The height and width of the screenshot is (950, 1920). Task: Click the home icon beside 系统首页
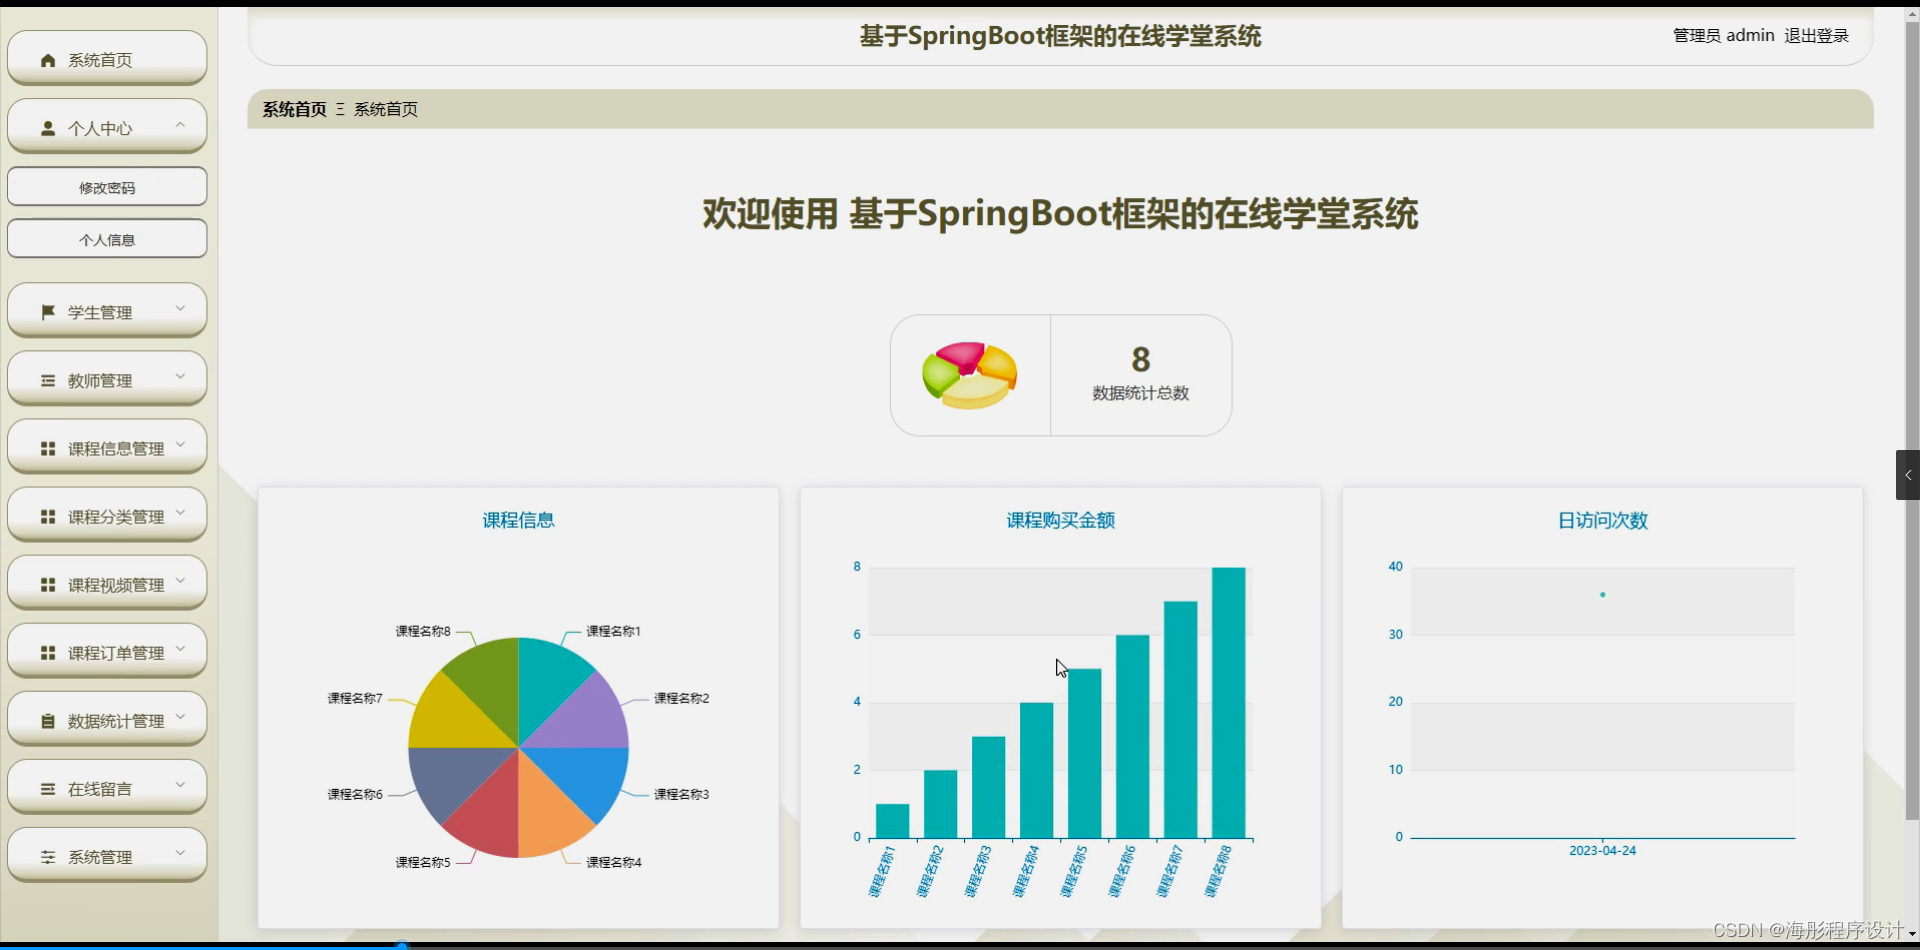click(x=46, y=60)
